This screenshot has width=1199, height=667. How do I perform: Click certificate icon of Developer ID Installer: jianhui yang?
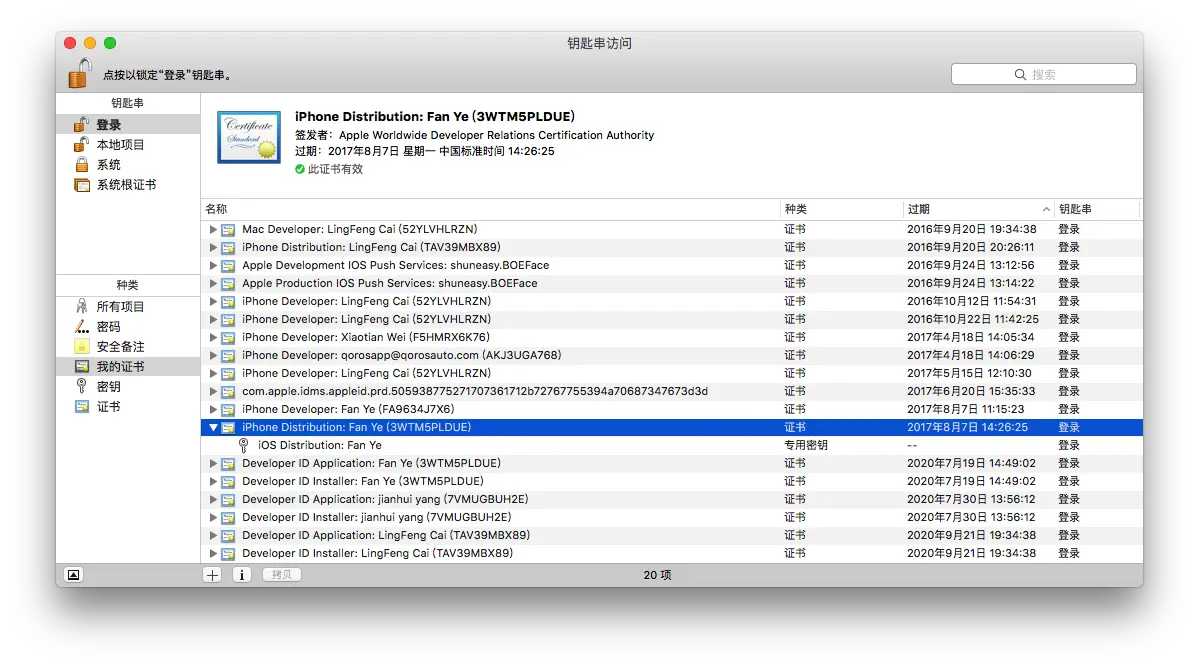(x=228, y=518)
